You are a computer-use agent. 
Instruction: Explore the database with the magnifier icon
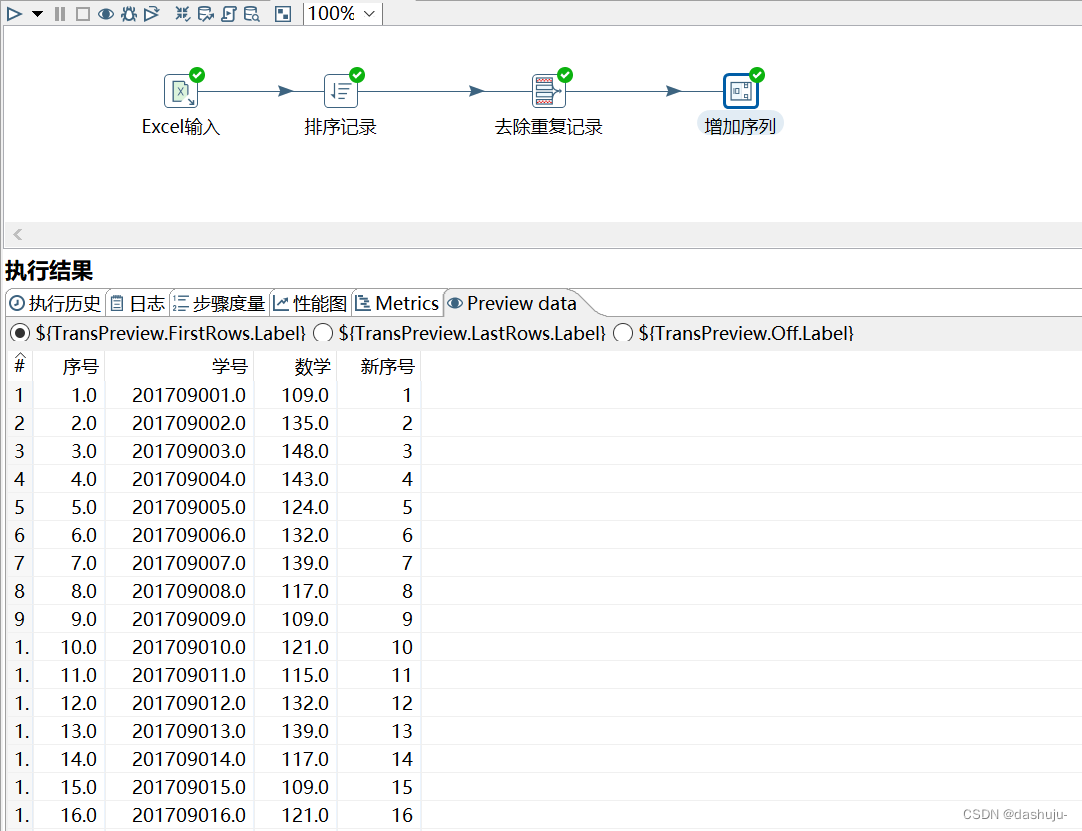click(252, 13)
